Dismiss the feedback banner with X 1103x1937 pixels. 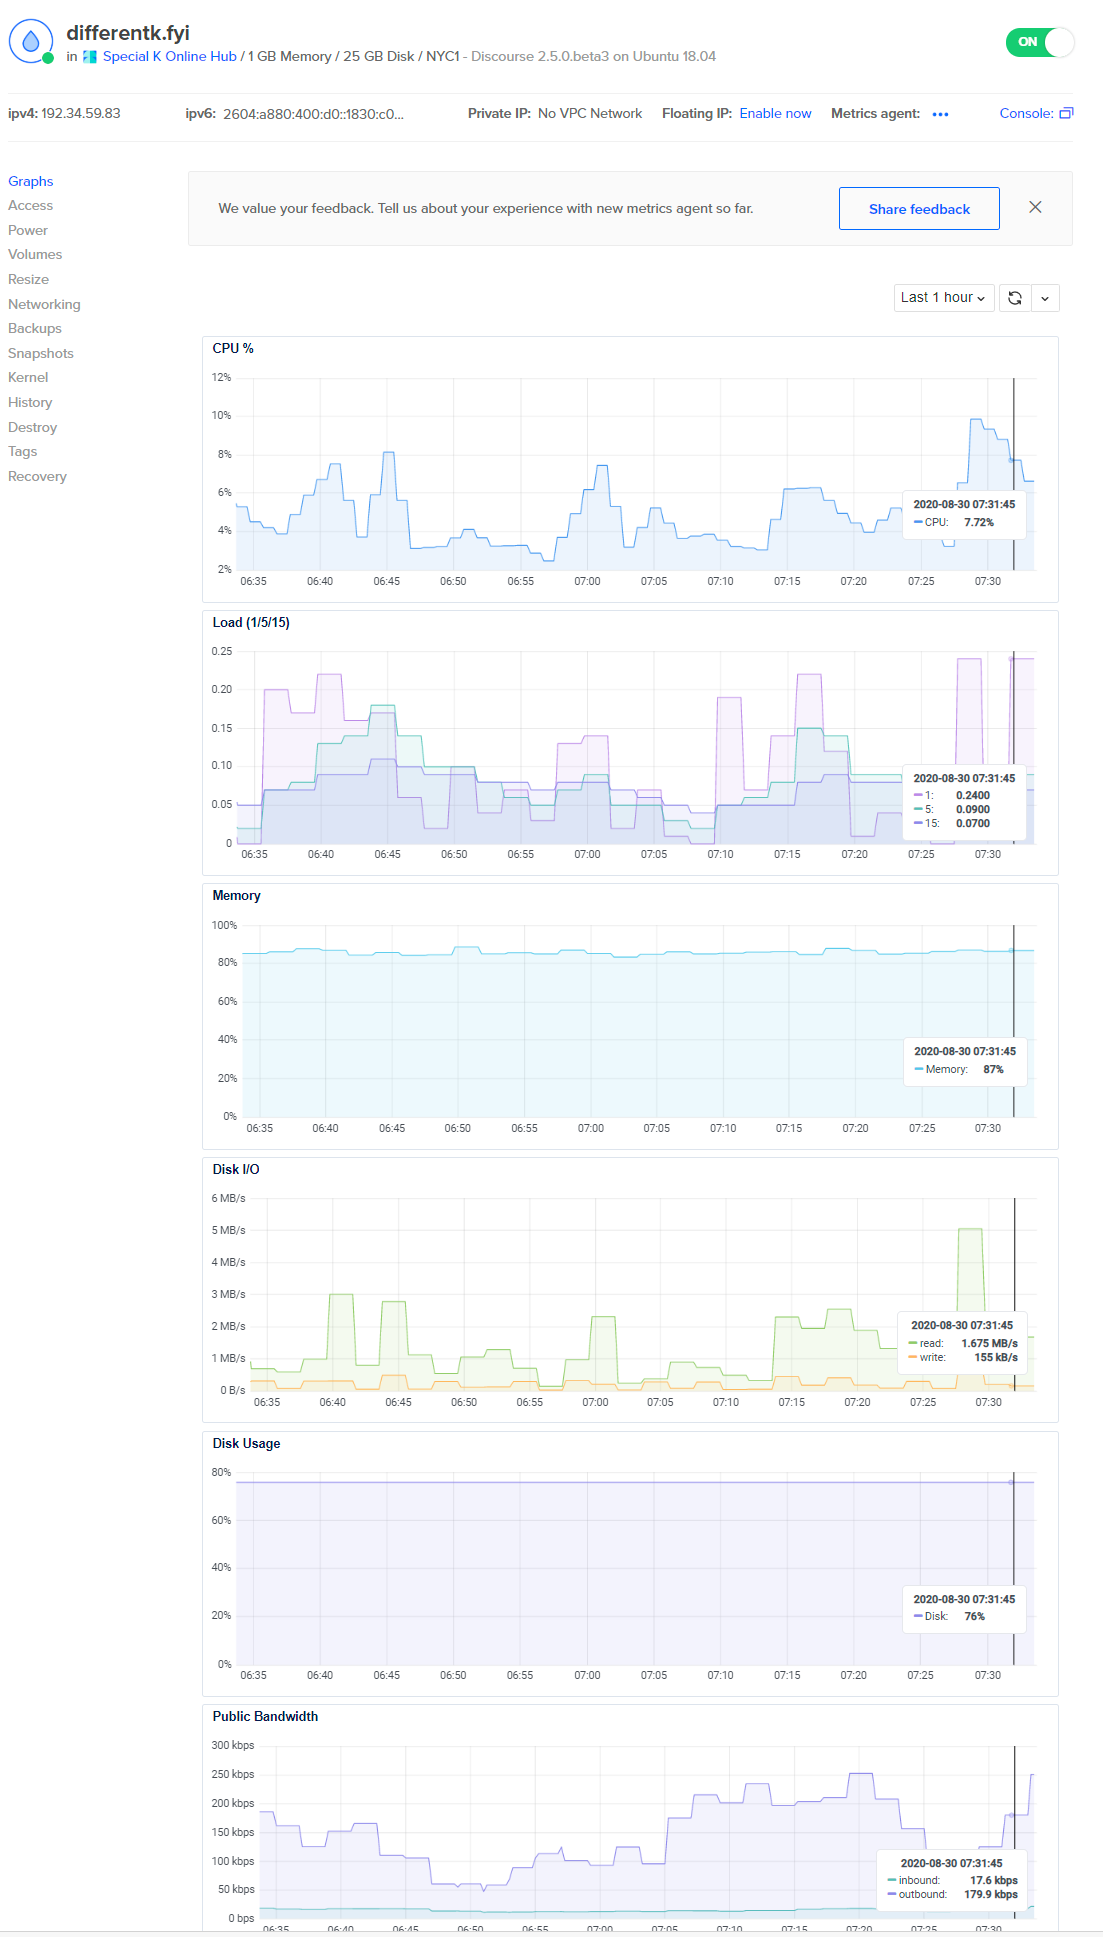1035,207
